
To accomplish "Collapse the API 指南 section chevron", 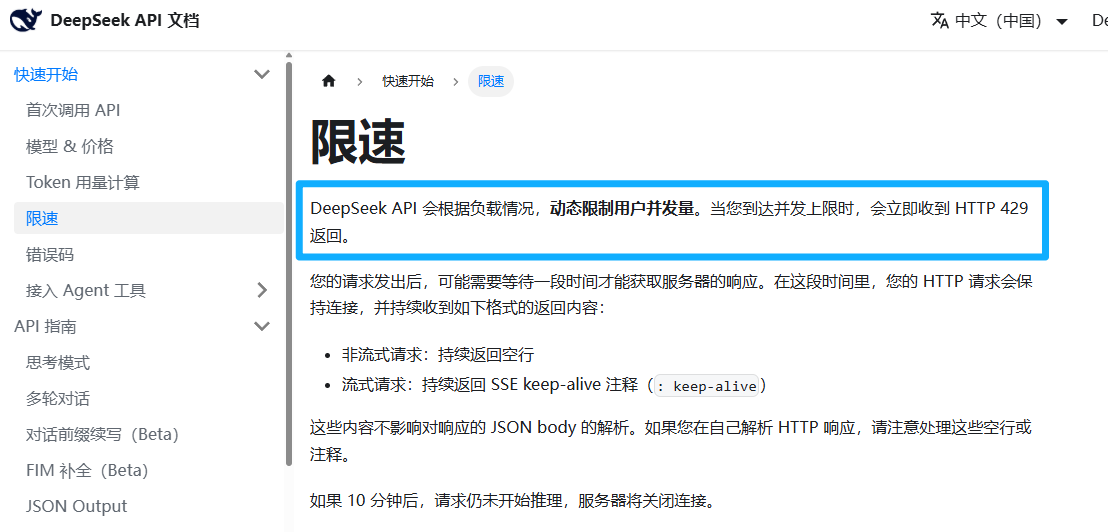I will (x=261, y=326).
